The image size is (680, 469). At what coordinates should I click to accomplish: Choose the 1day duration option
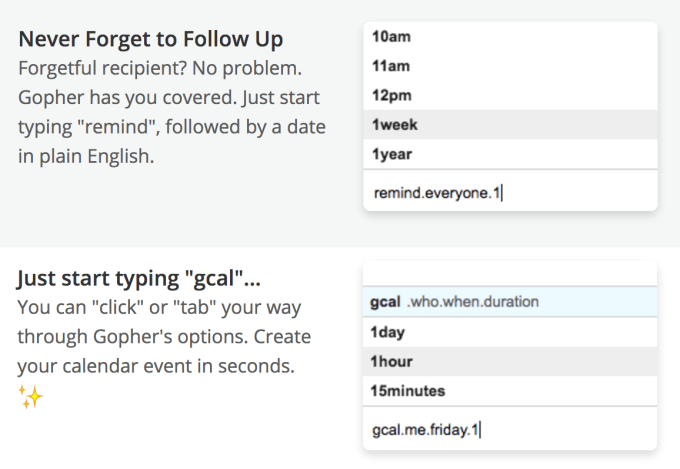(x=388, y=332)
